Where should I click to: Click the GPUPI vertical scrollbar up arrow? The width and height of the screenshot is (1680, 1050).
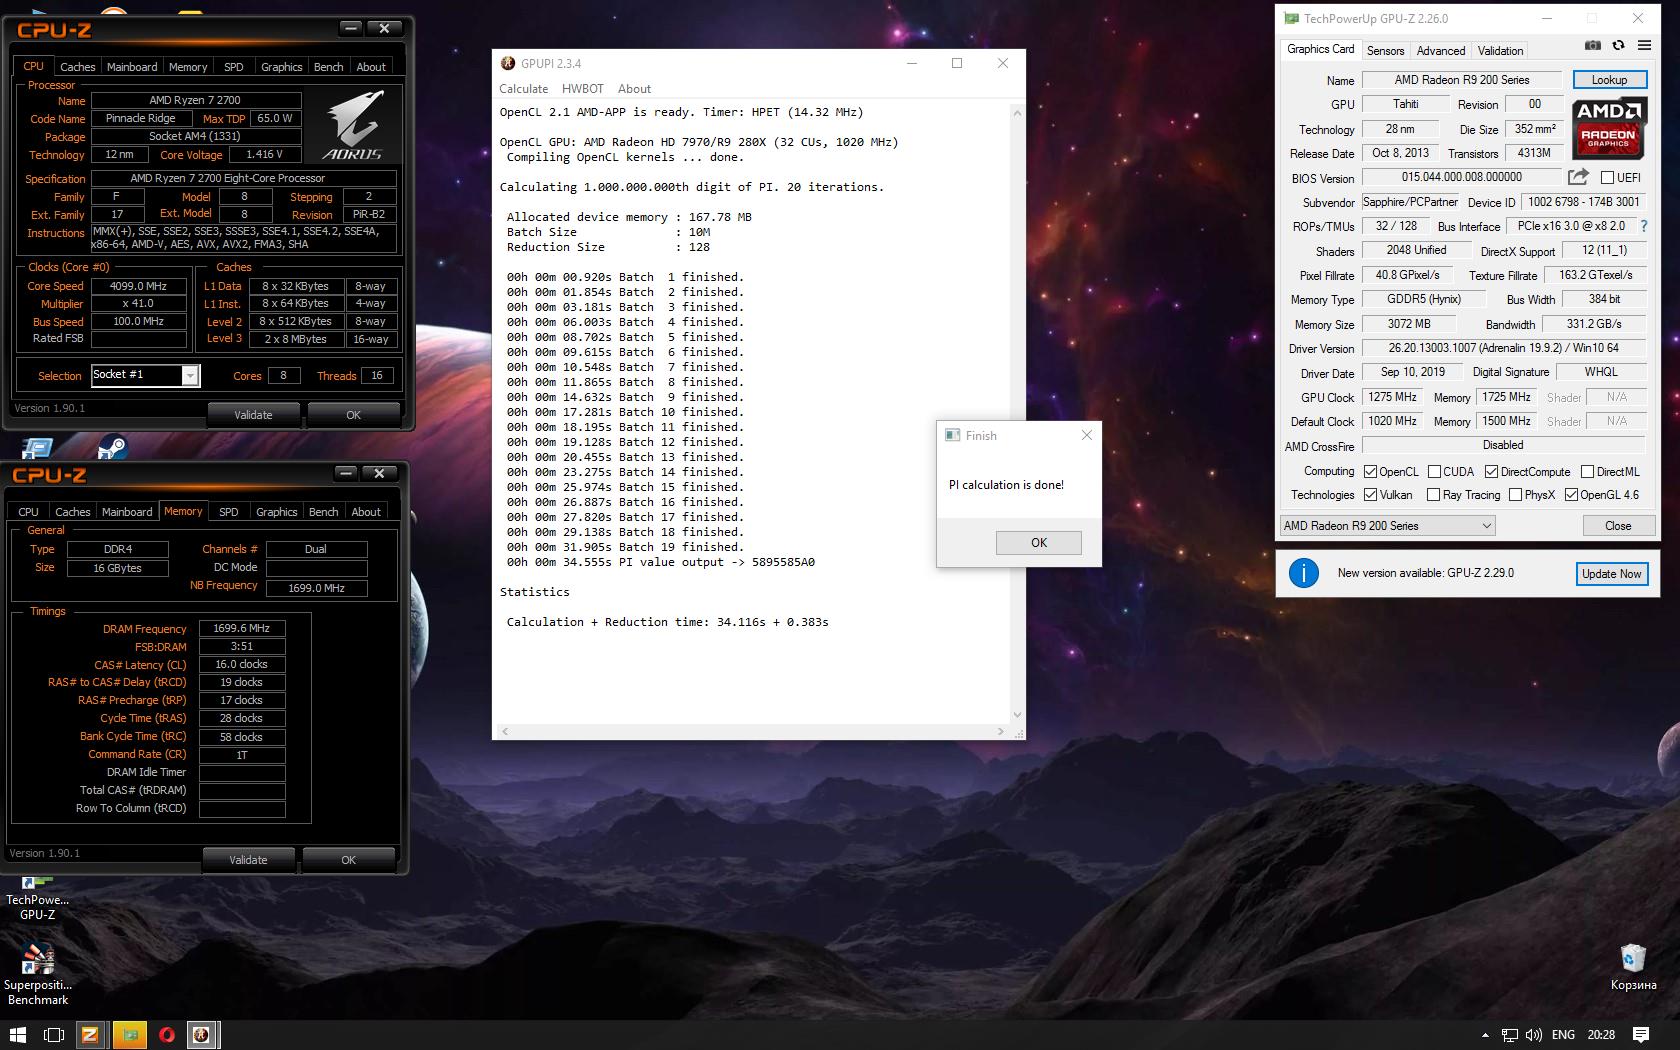(x=1017, y=112)
